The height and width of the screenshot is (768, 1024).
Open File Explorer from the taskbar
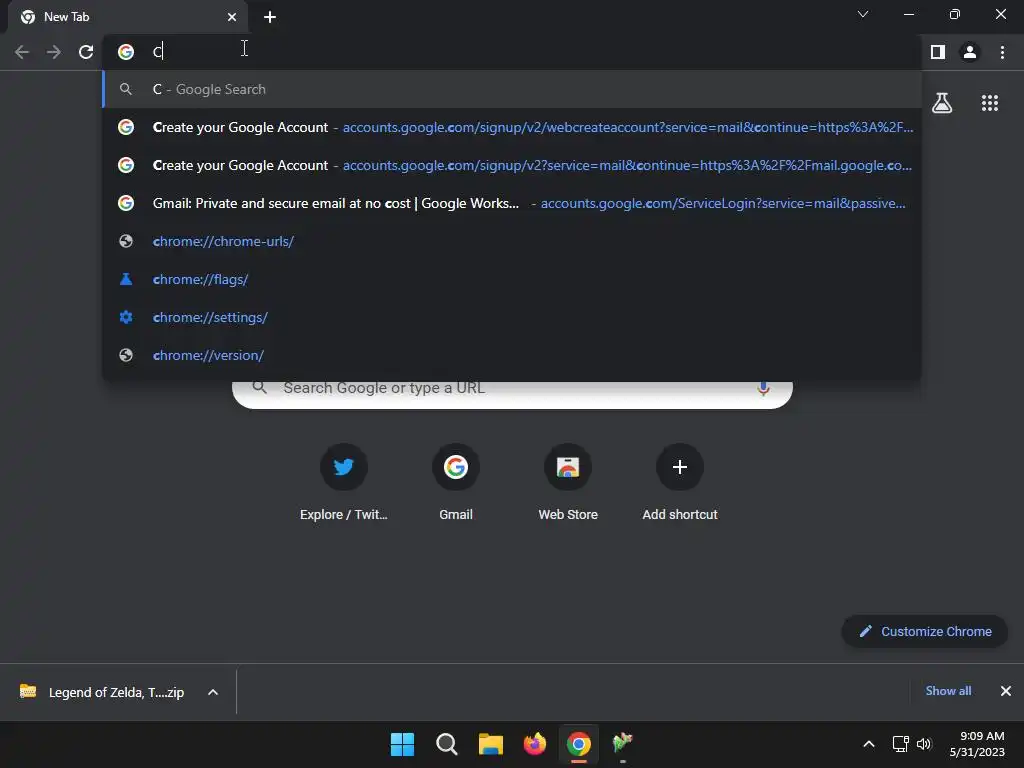point(490,744)
